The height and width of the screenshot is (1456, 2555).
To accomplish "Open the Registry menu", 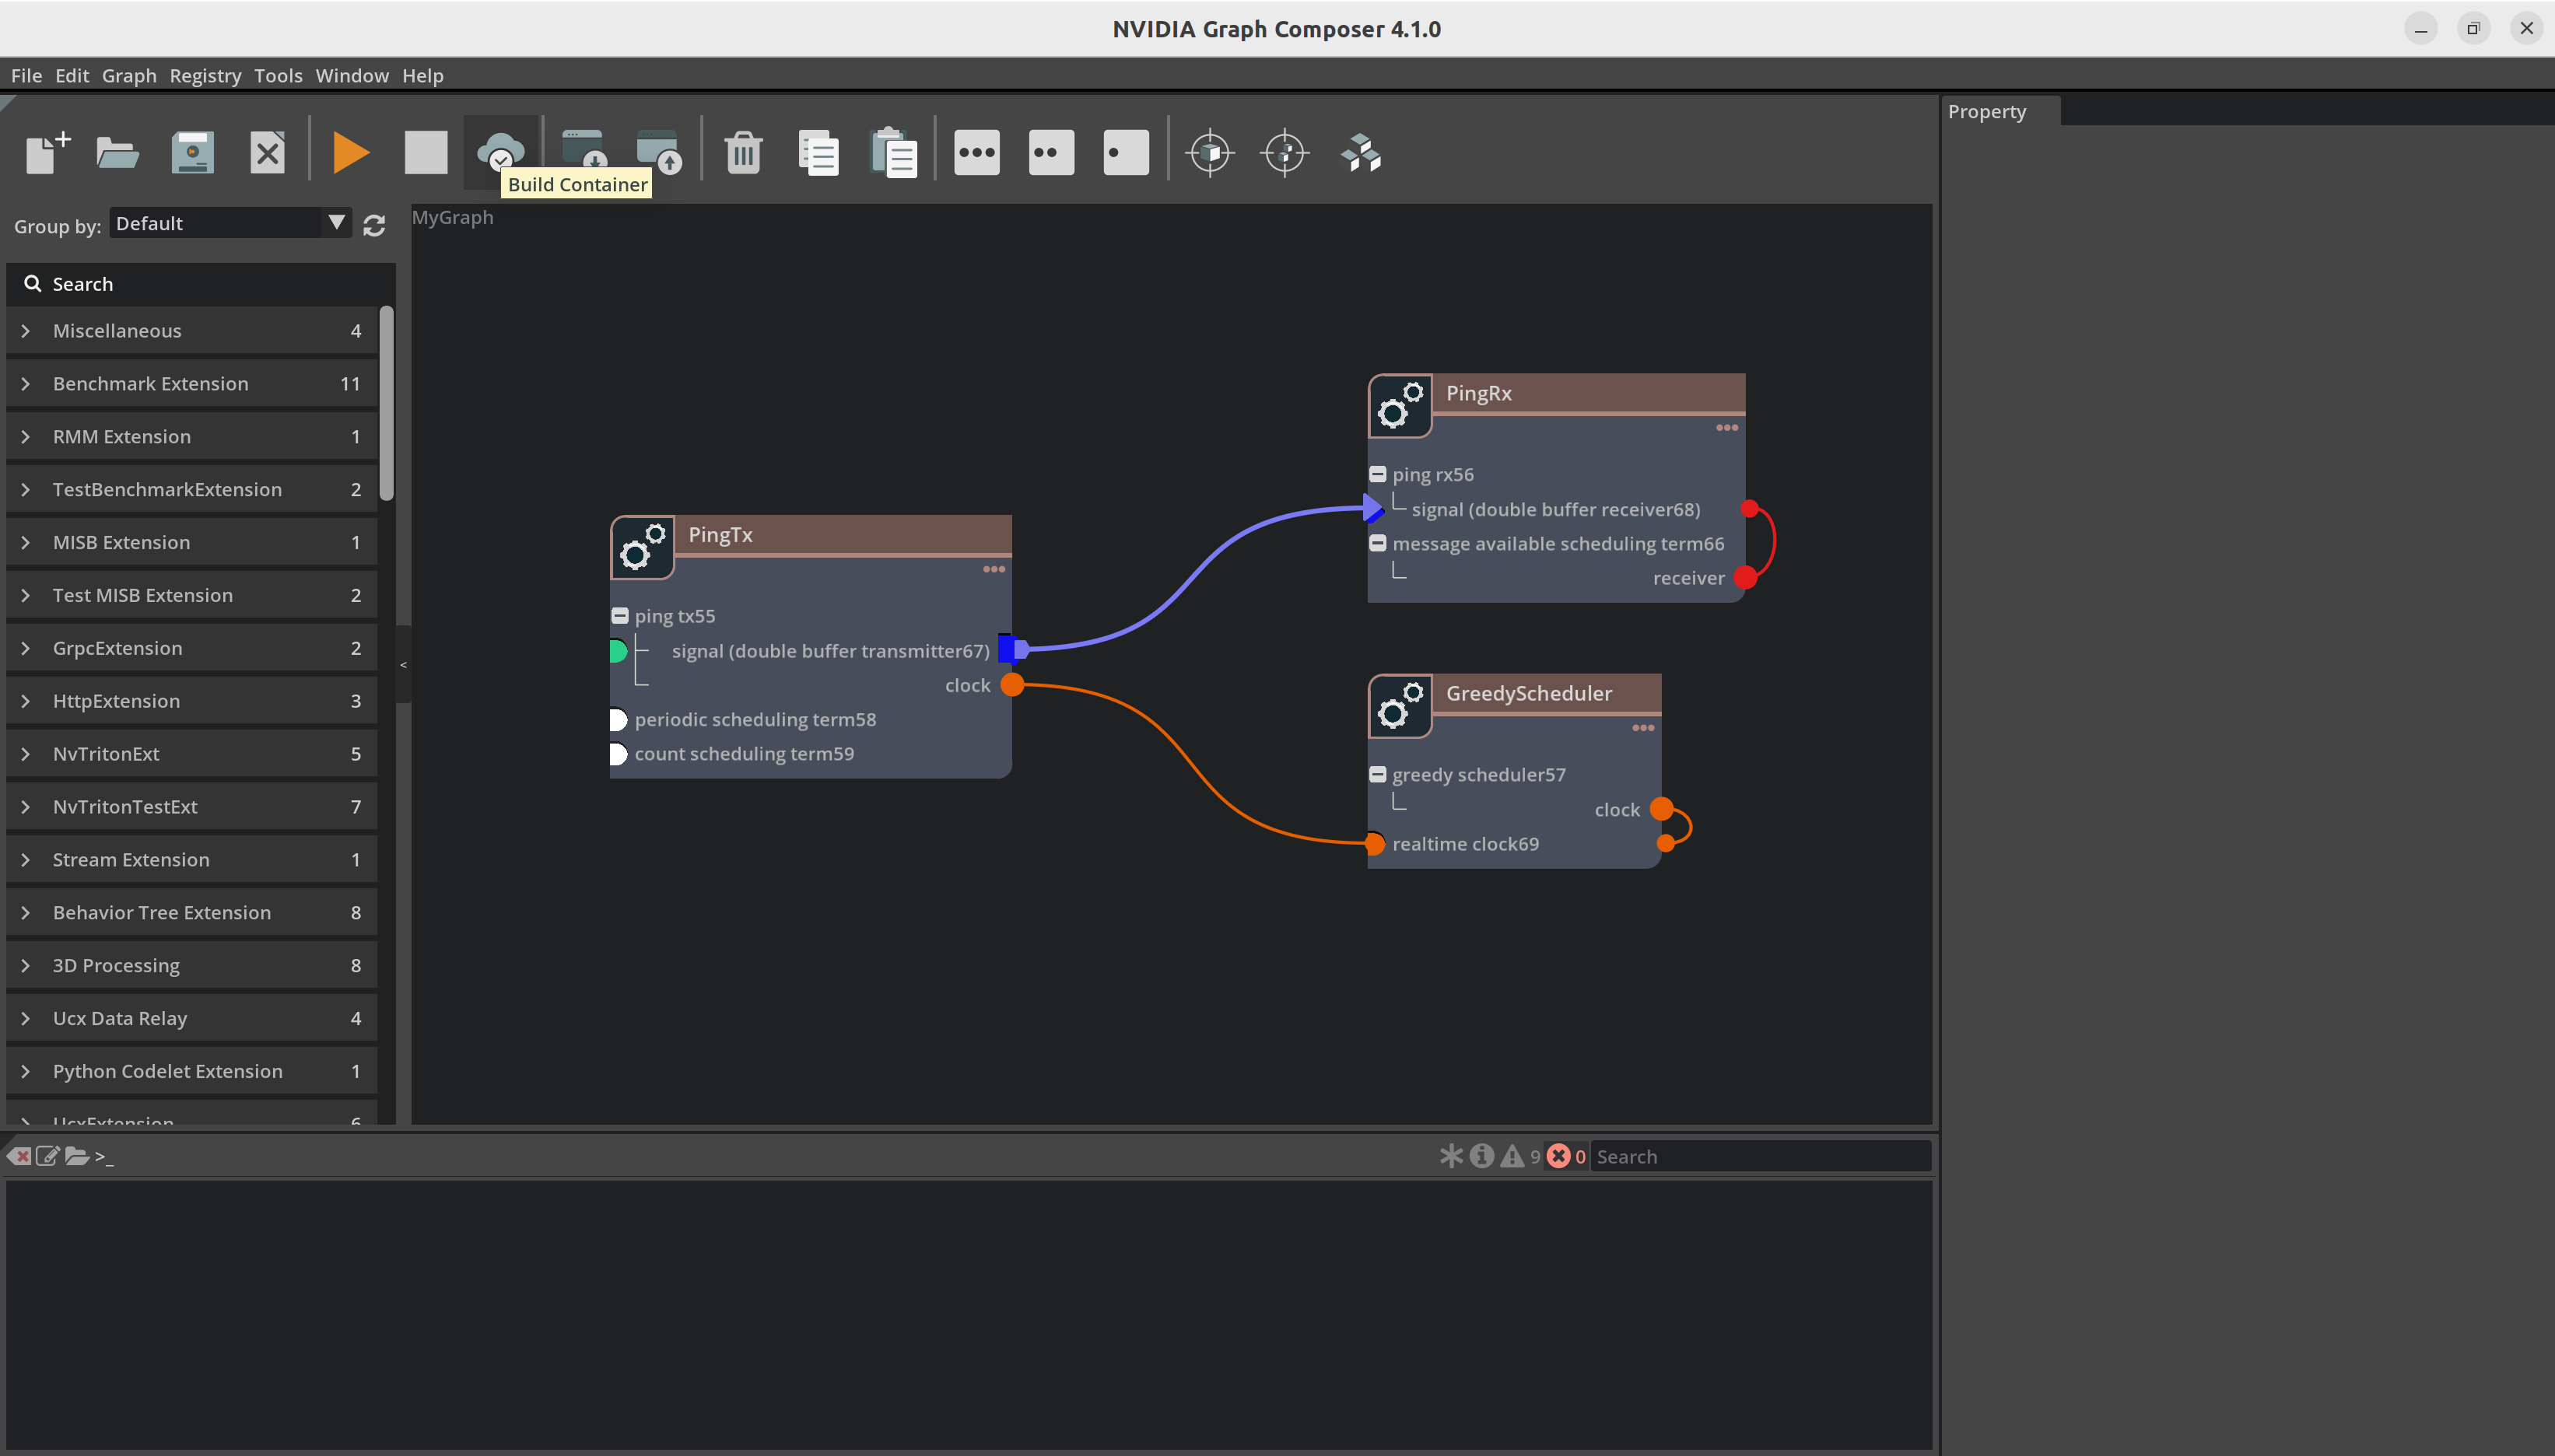I will [x=205, y=76].
